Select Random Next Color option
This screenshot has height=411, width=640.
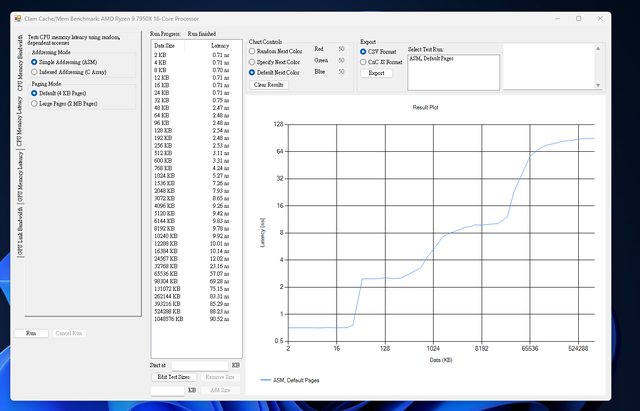click(x=252, y=49)
